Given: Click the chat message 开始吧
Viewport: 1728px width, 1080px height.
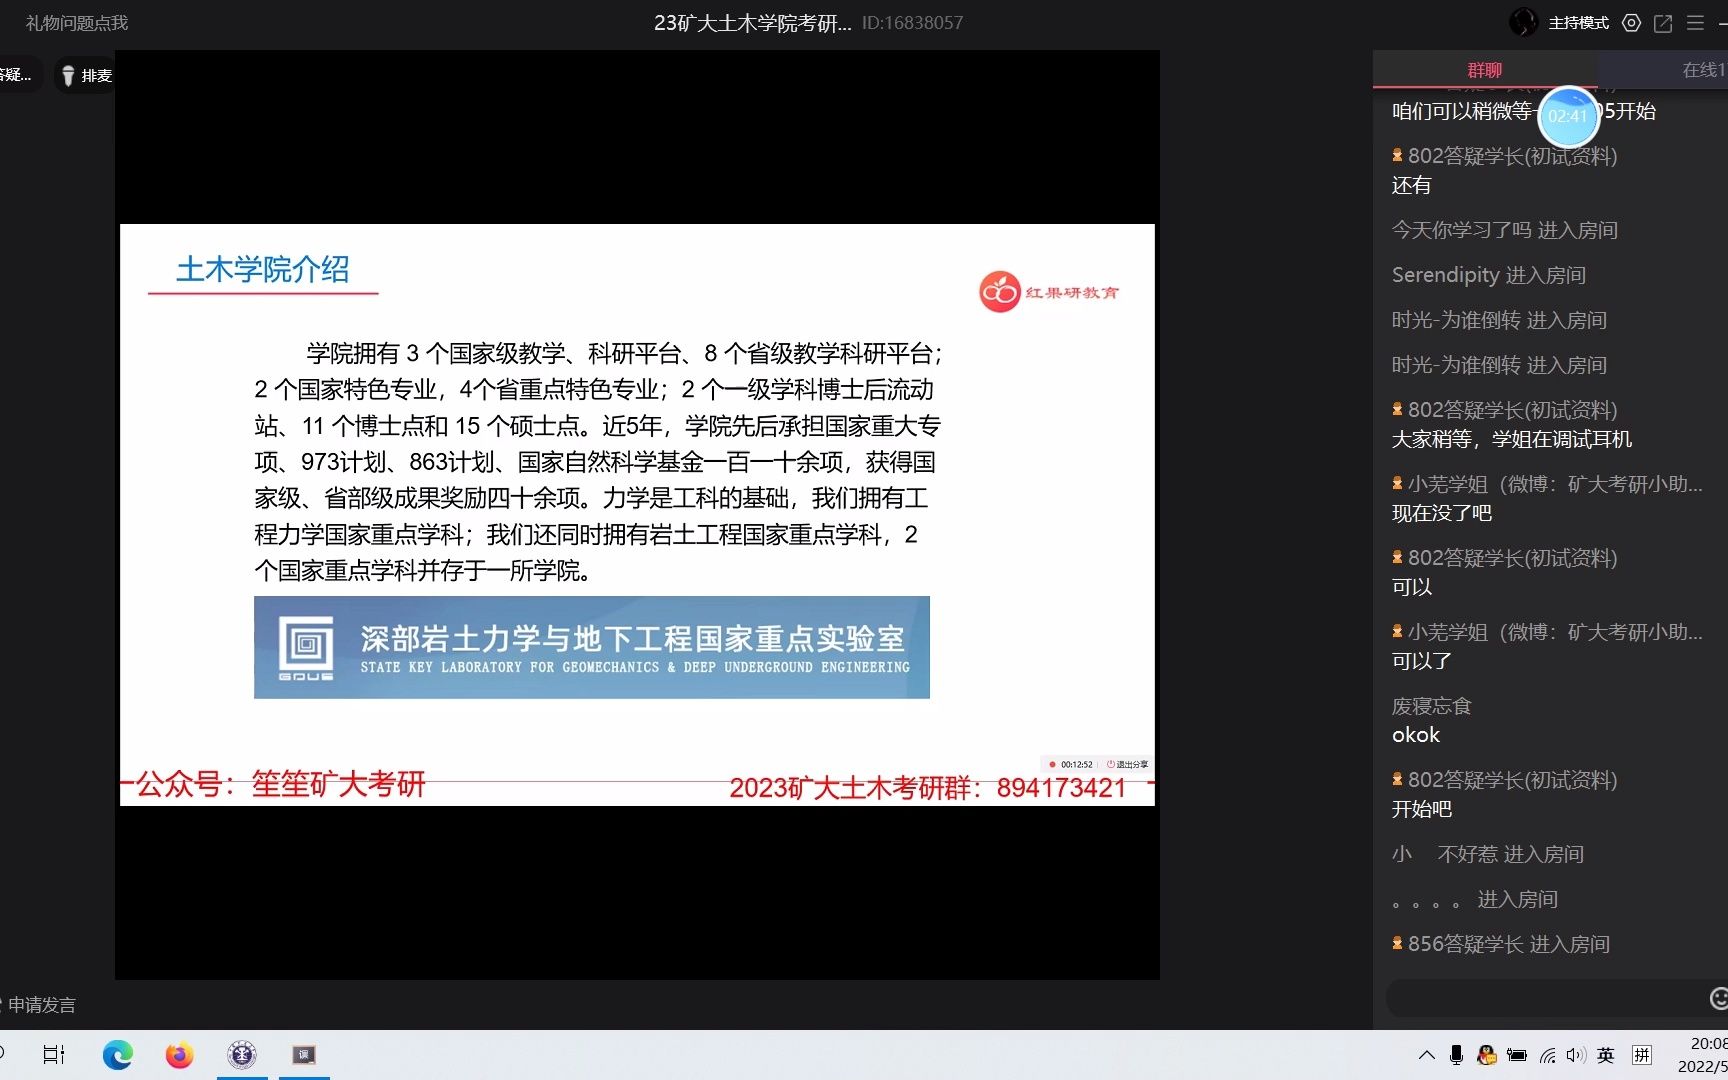Looking at the screenshot, I should coord(1422,809).
